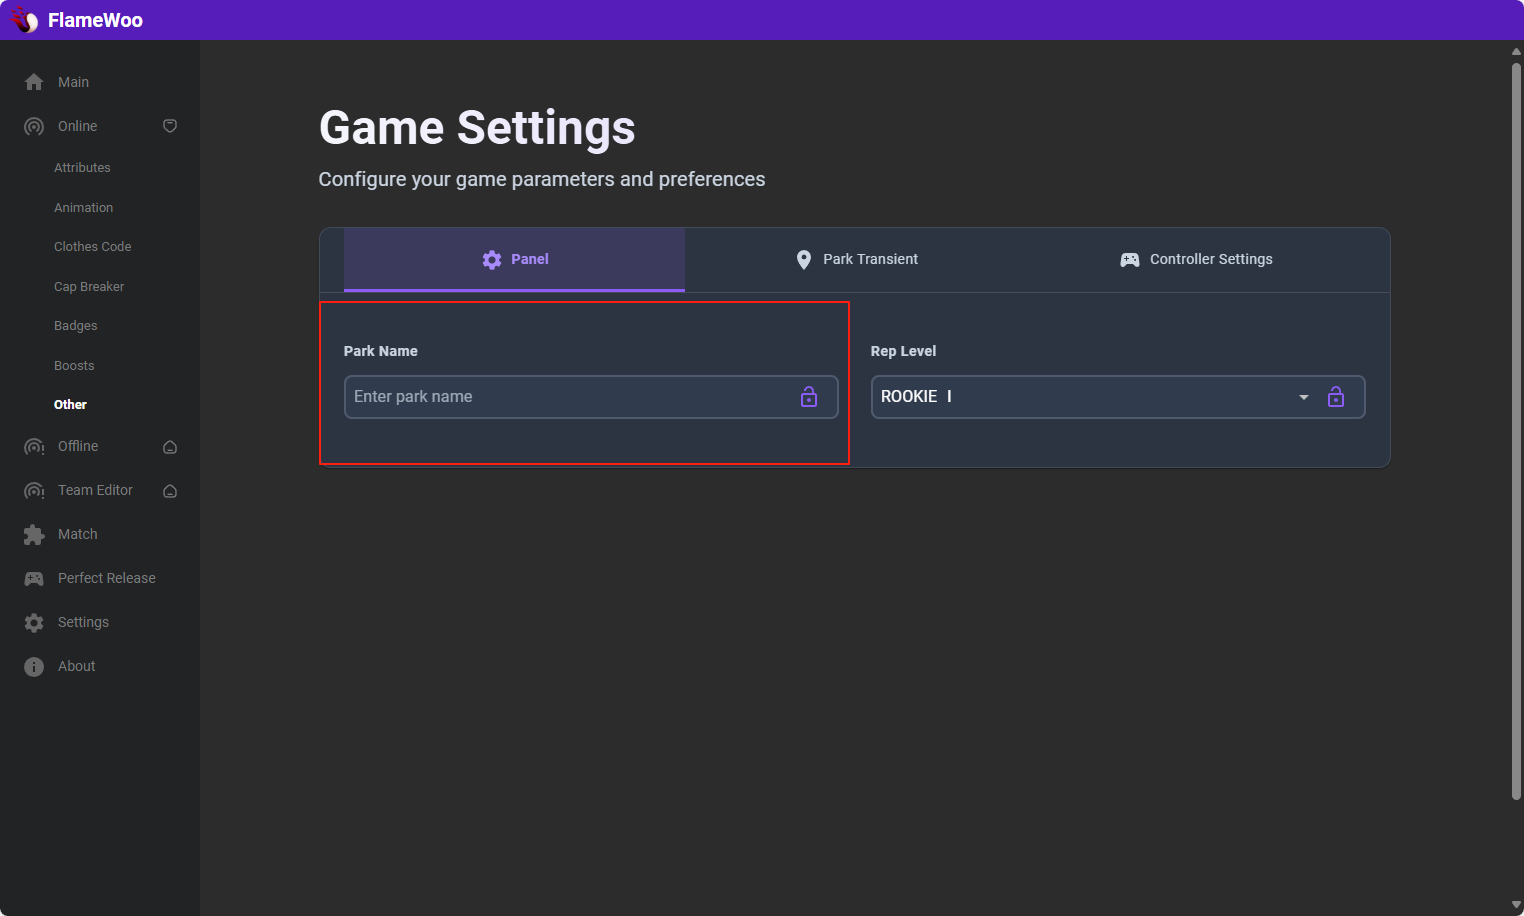
Task: Open the Settings page label
Action: click(x=83, y=622)
